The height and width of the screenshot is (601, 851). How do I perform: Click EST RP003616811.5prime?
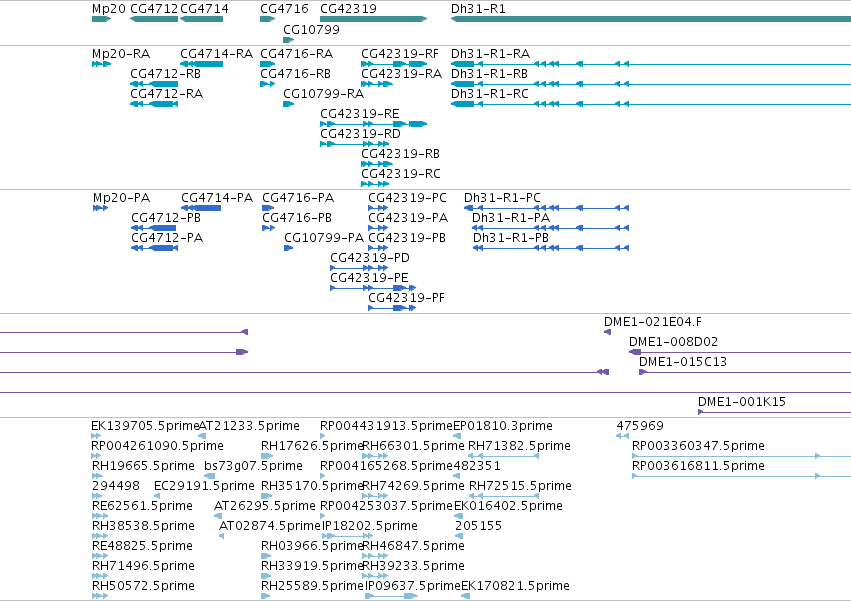pos(698,466)
